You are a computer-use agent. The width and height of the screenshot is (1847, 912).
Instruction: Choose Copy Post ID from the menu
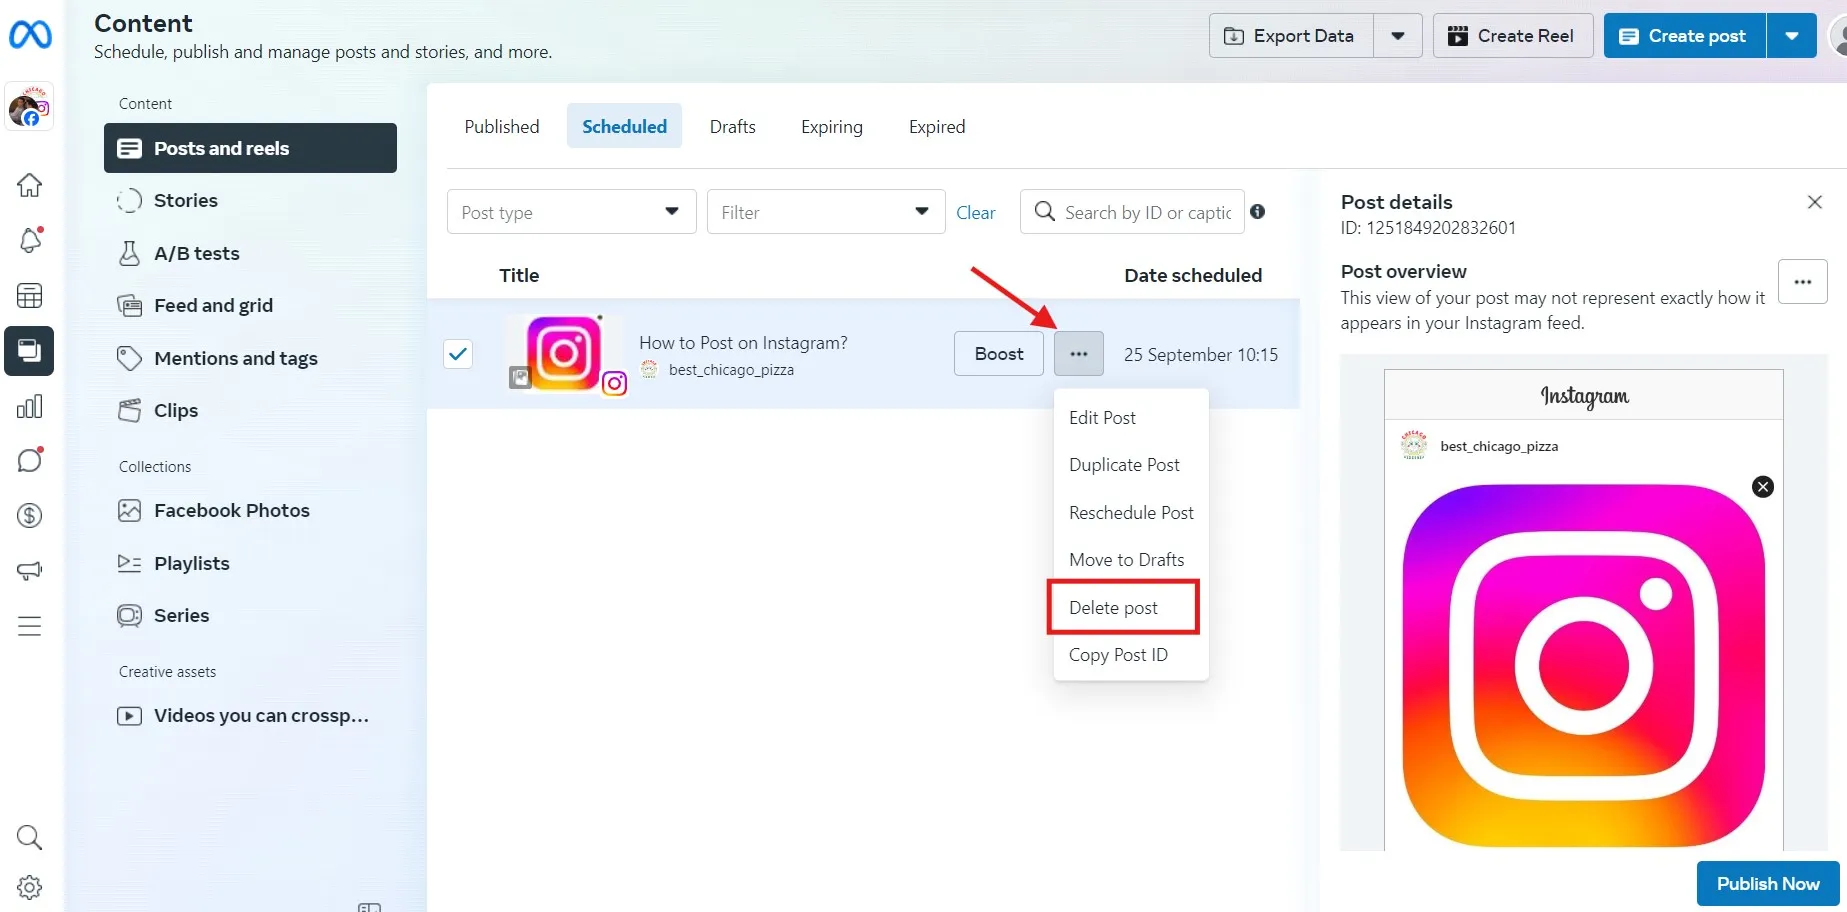coord(1131,655)
